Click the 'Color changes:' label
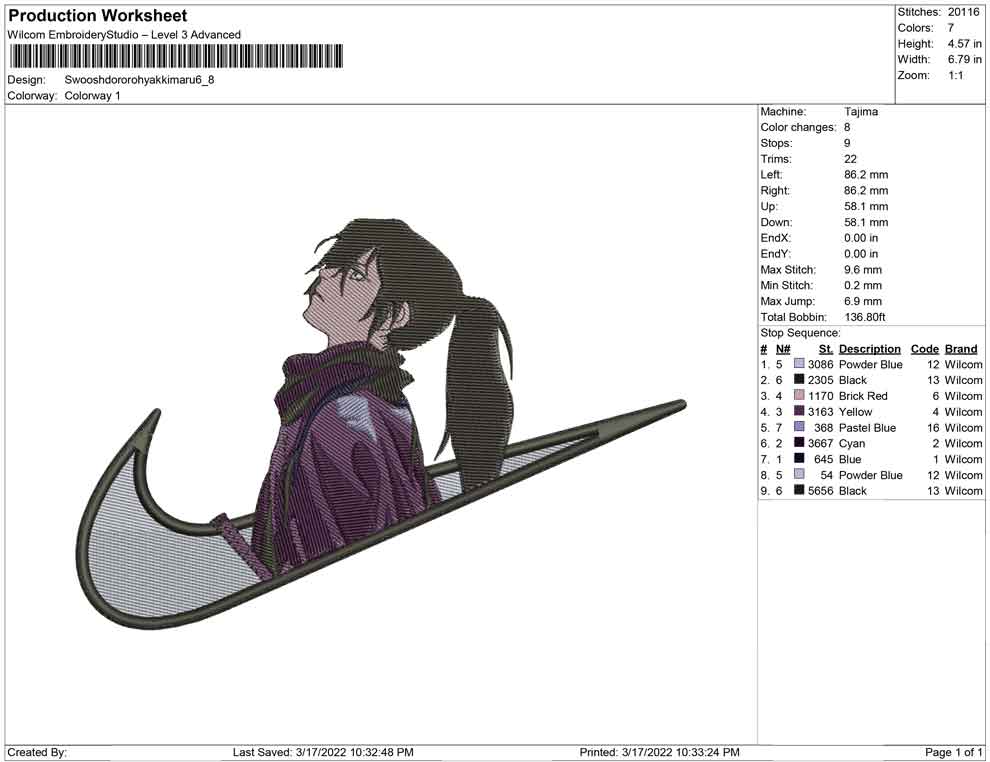Viewport: 990px width, 762px height. (x=798, y=128)
